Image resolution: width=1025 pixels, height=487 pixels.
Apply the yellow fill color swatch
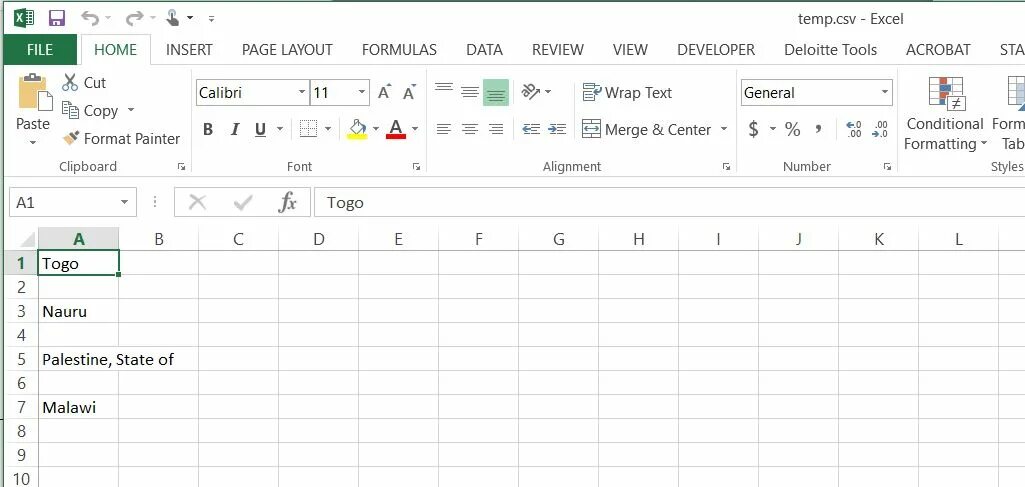[357, 129]
